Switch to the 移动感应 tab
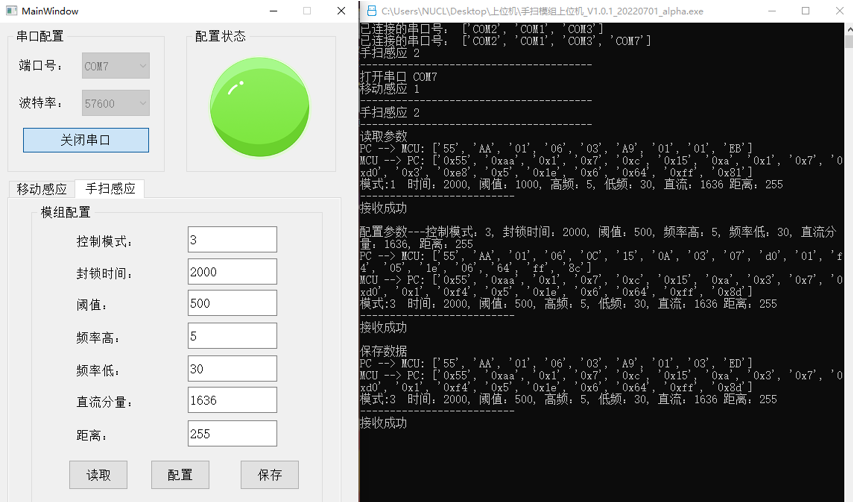 coord(42,189)
